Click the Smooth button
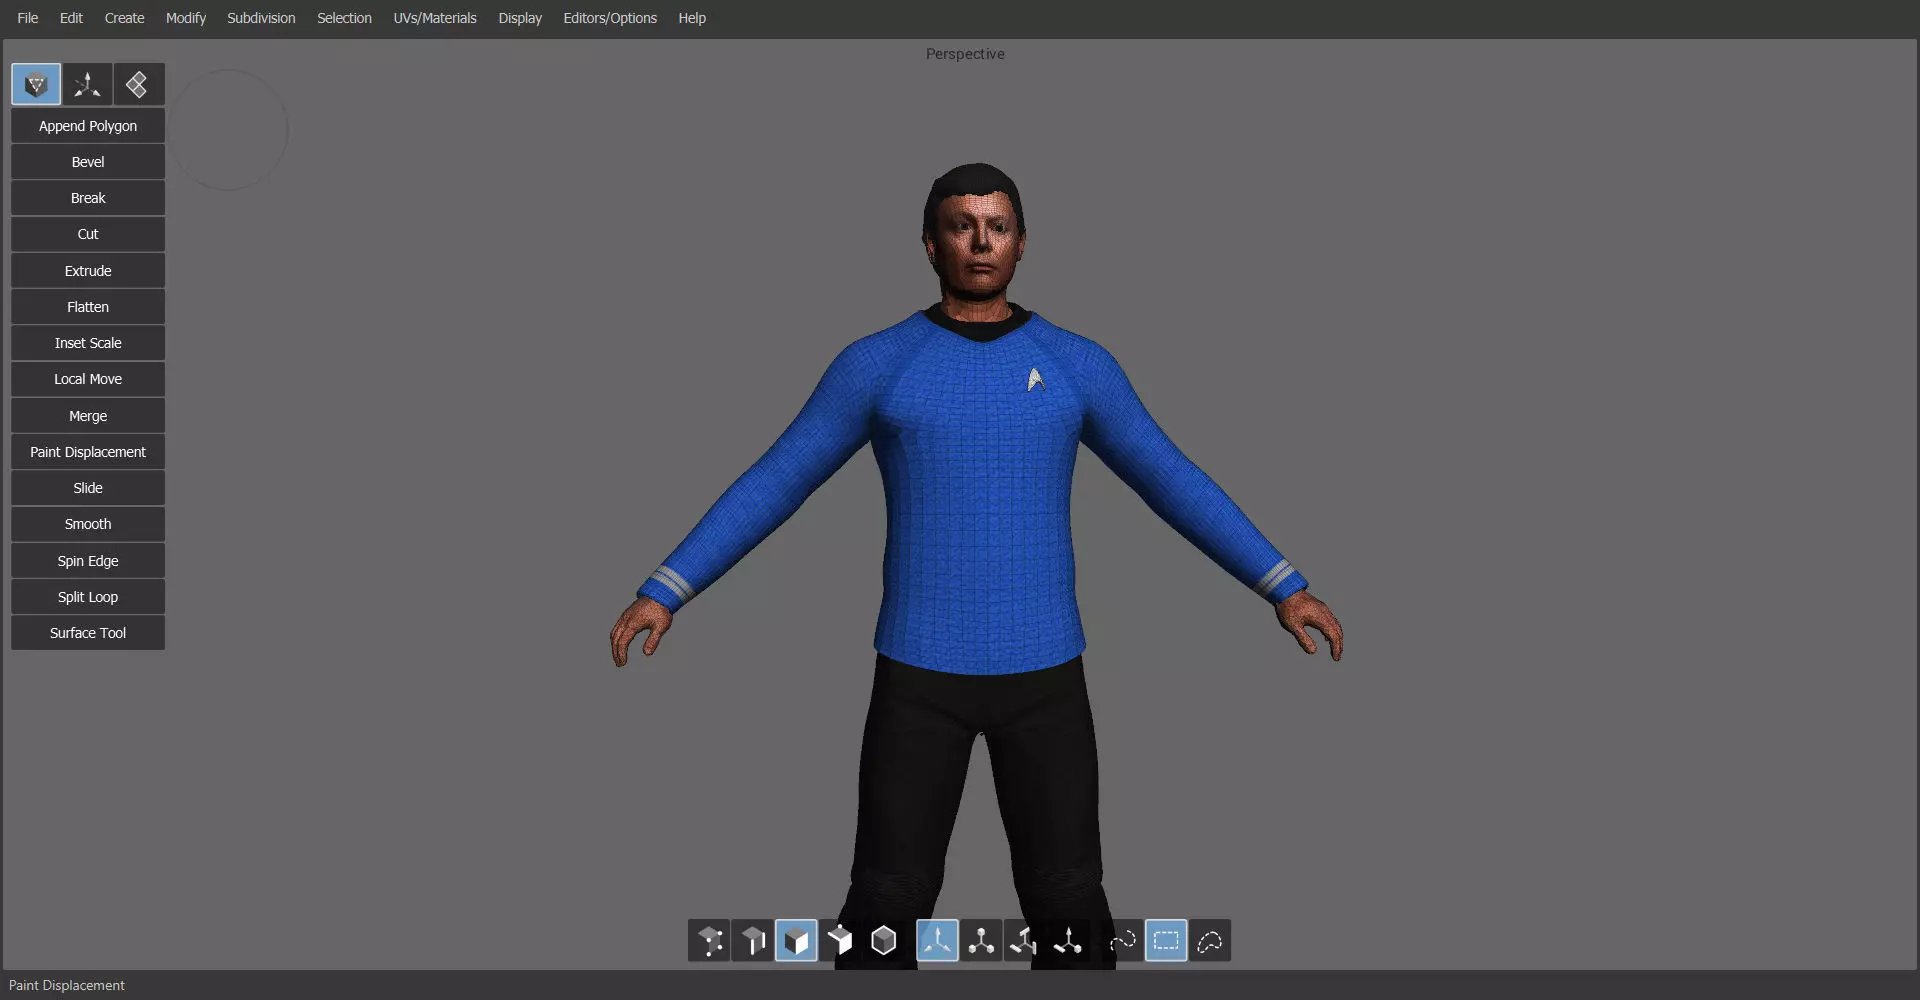 pyautogui.click(x=88, y=524)
